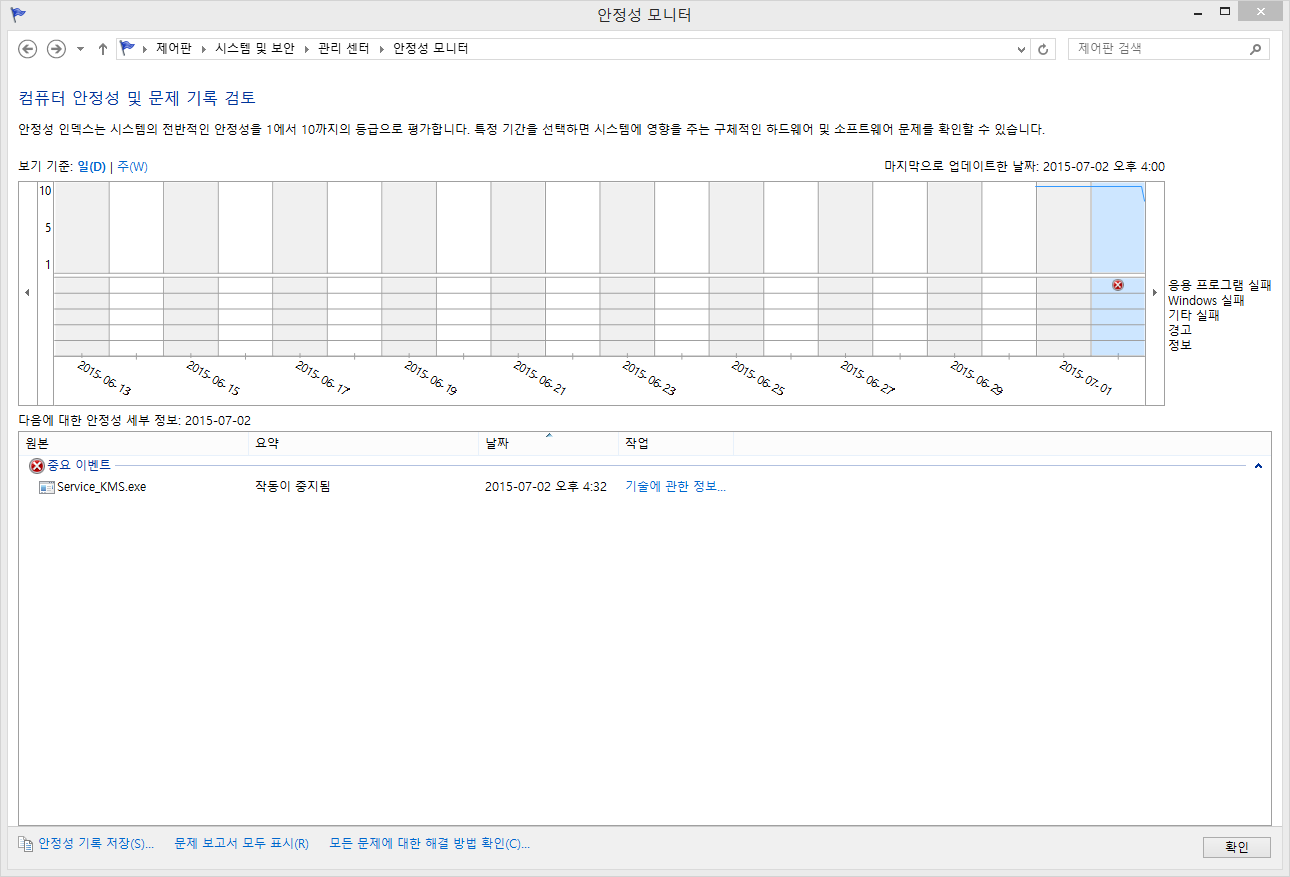This screenshot has width=1290, height=877.
Task: Move the chart right with arrow
Action: (x=1155, y=292)
